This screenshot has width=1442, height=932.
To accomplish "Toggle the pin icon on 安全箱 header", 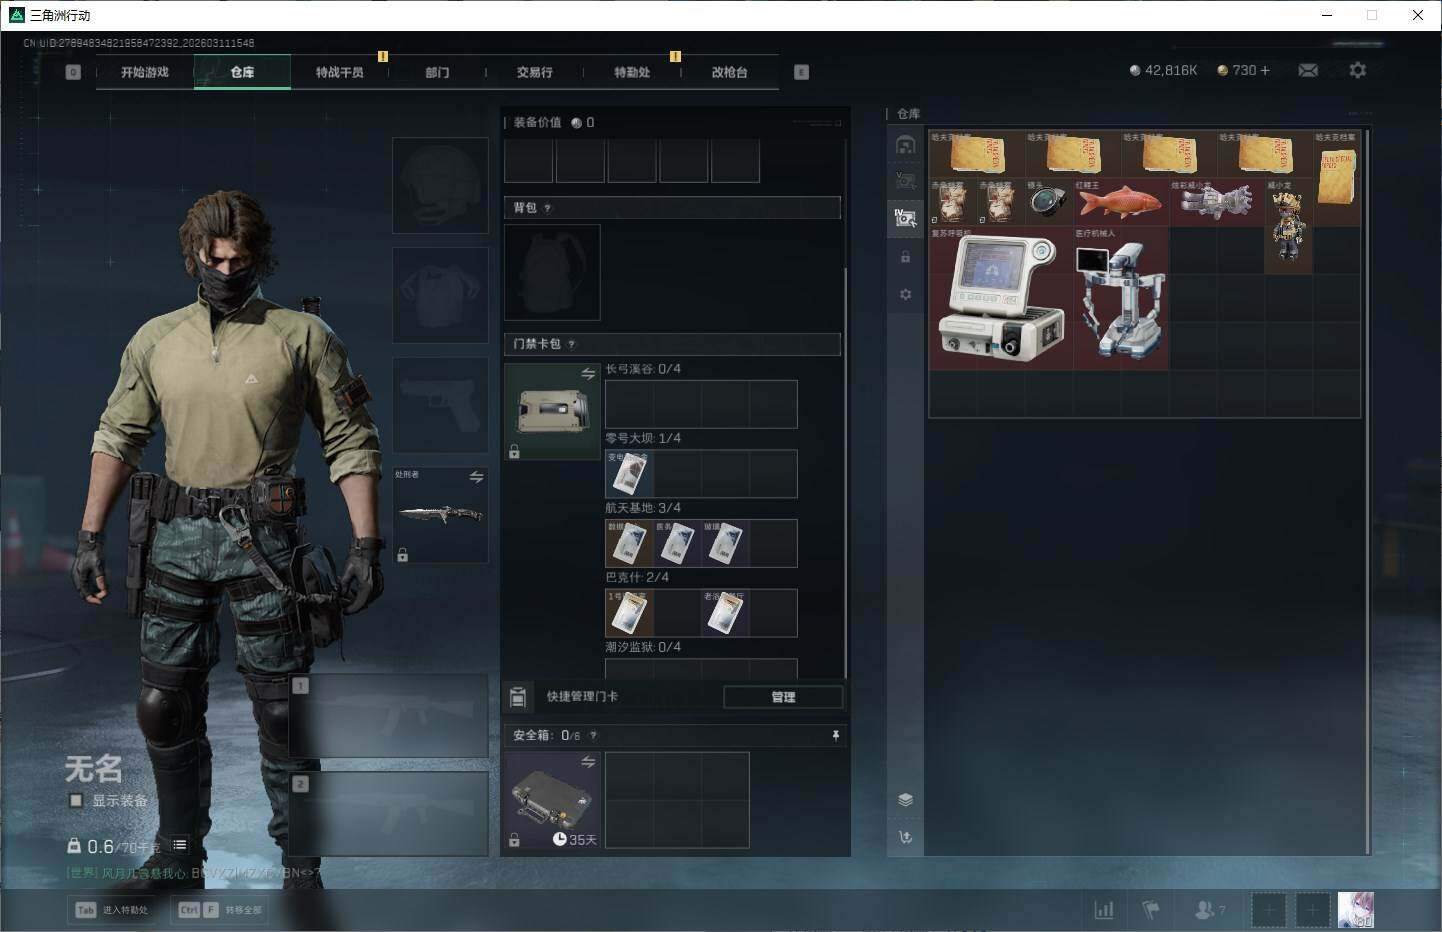I will (836, 735).
